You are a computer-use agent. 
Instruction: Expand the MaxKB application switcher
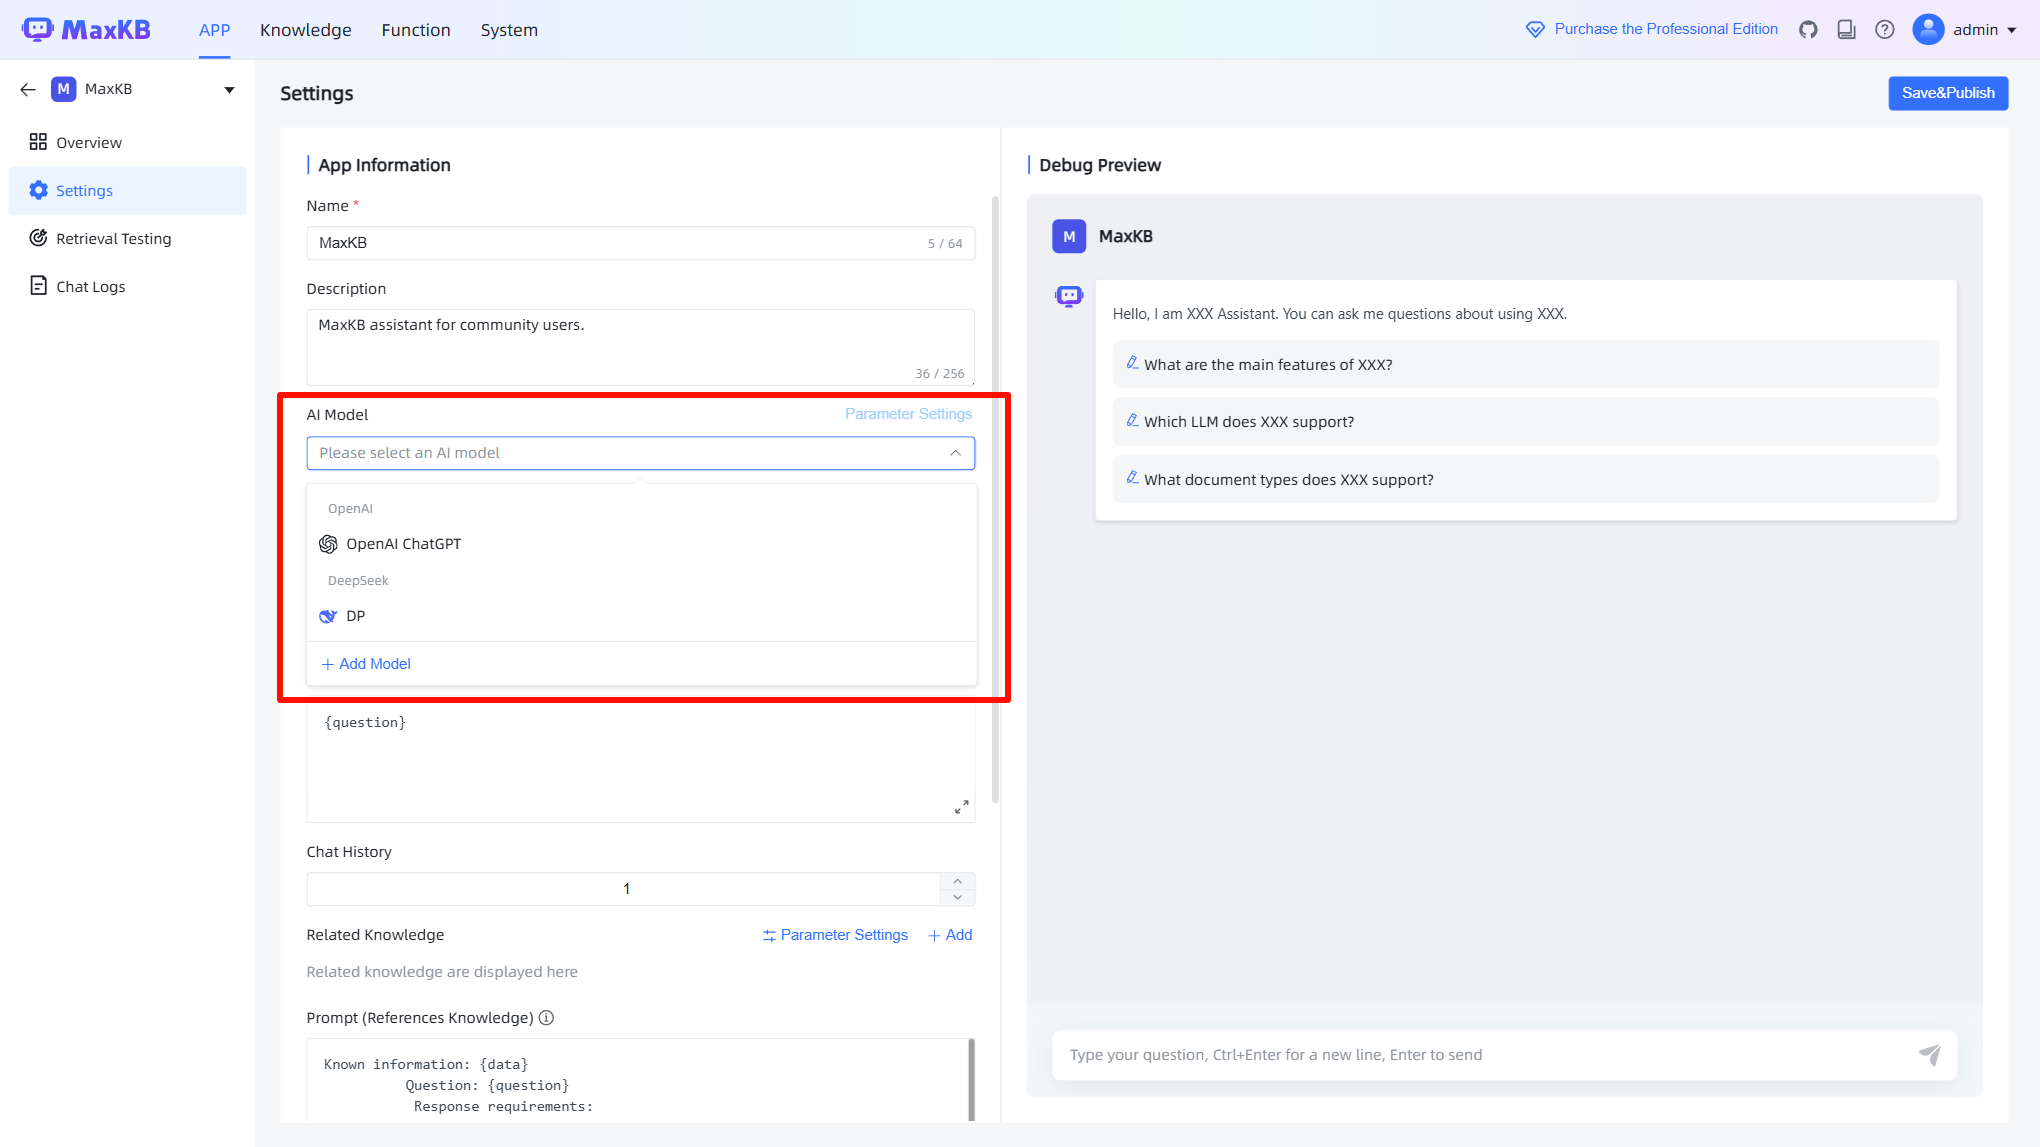click(x=229, y=90)
